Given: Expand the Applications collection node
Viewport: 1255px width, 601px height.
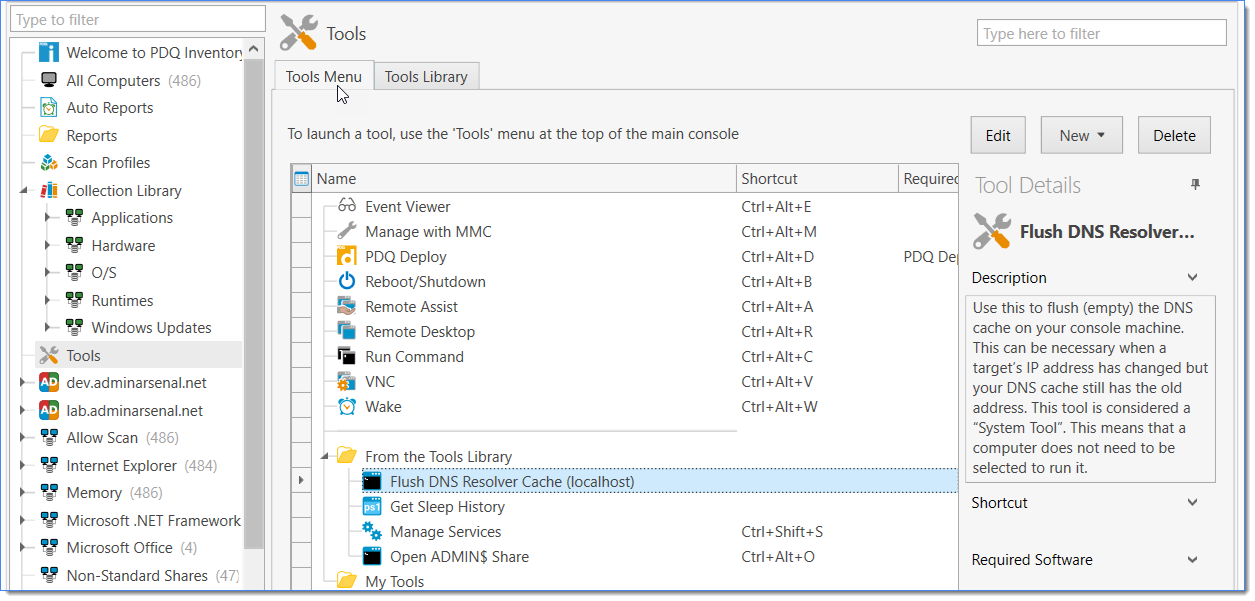Looking at the screenshot, I should coord(47,218).
